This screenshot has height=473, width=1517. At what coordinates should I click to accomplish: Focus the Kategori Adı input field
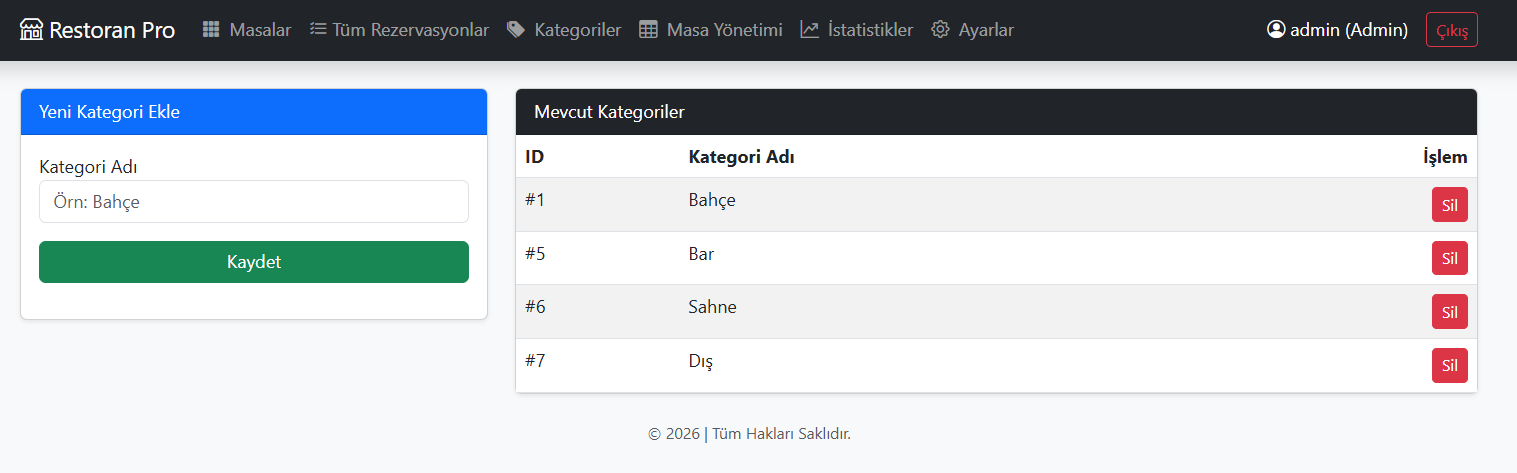click(x=254, y=201)
